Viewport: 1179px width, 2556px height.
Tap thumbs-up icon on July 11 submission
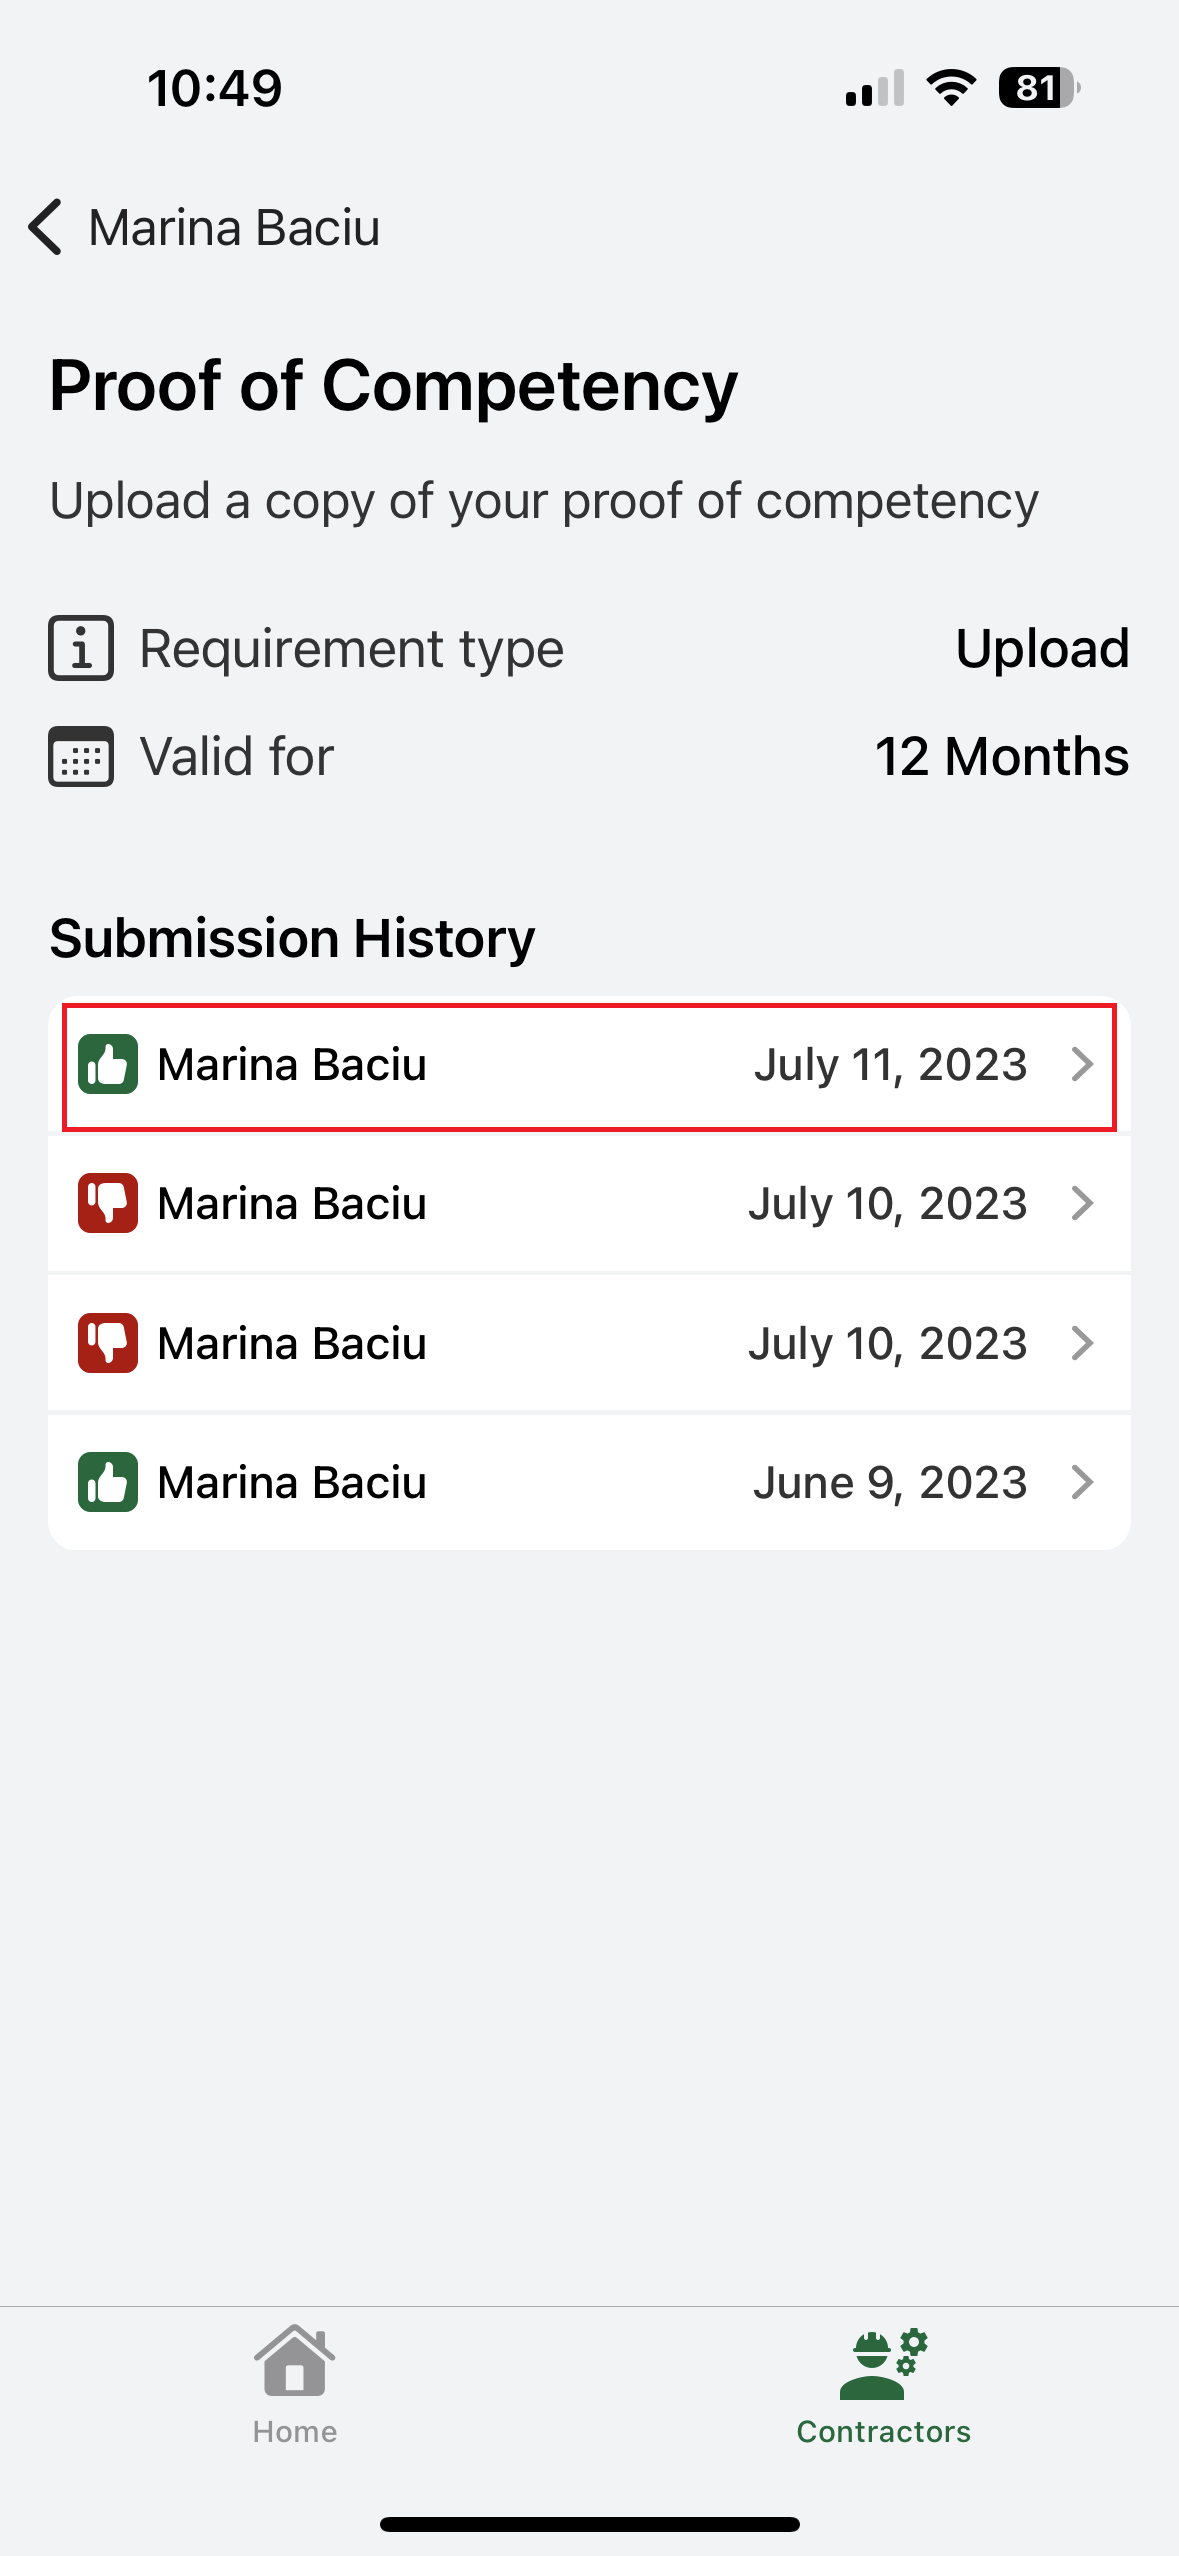click(108, 1064)
